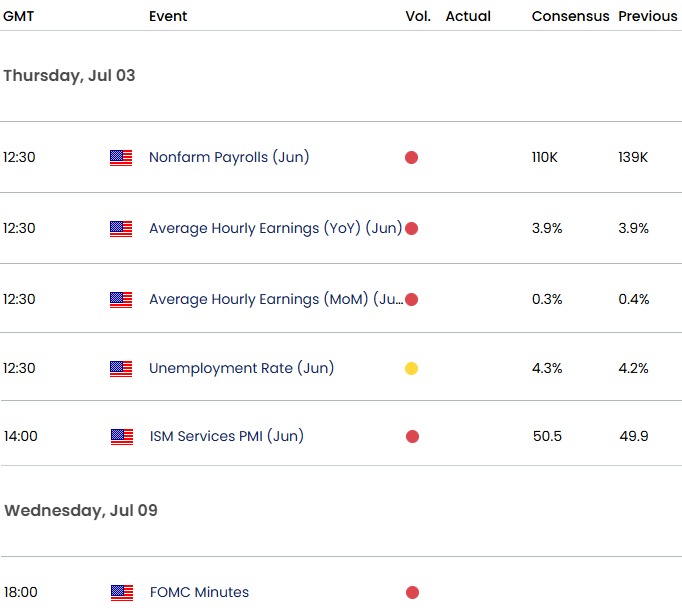Click the US flag beside ISM Services PMI
The height and width of the screenshot is (611, 682).
pyautogui.click(x=121, y=436)
